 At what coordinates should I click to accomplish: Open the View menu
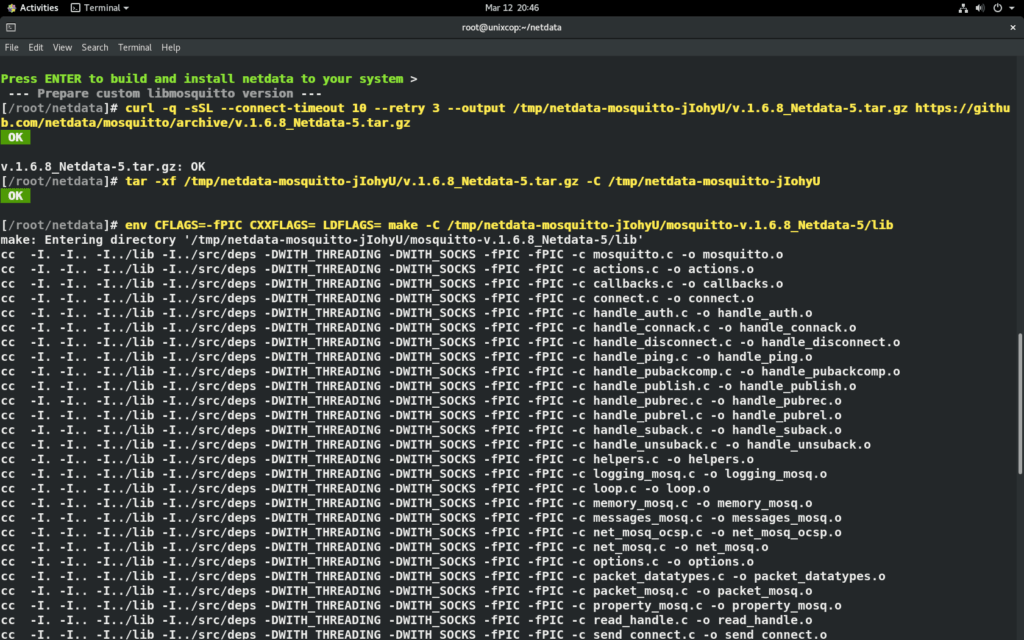[62, 48]
